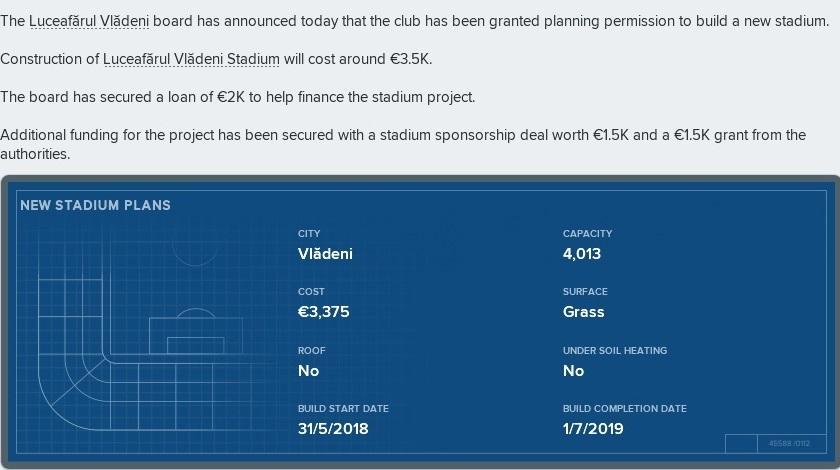The image size is (840, 470).
Task: Select the build completion date 1/7/2019
Action: (x=593, y=429)
